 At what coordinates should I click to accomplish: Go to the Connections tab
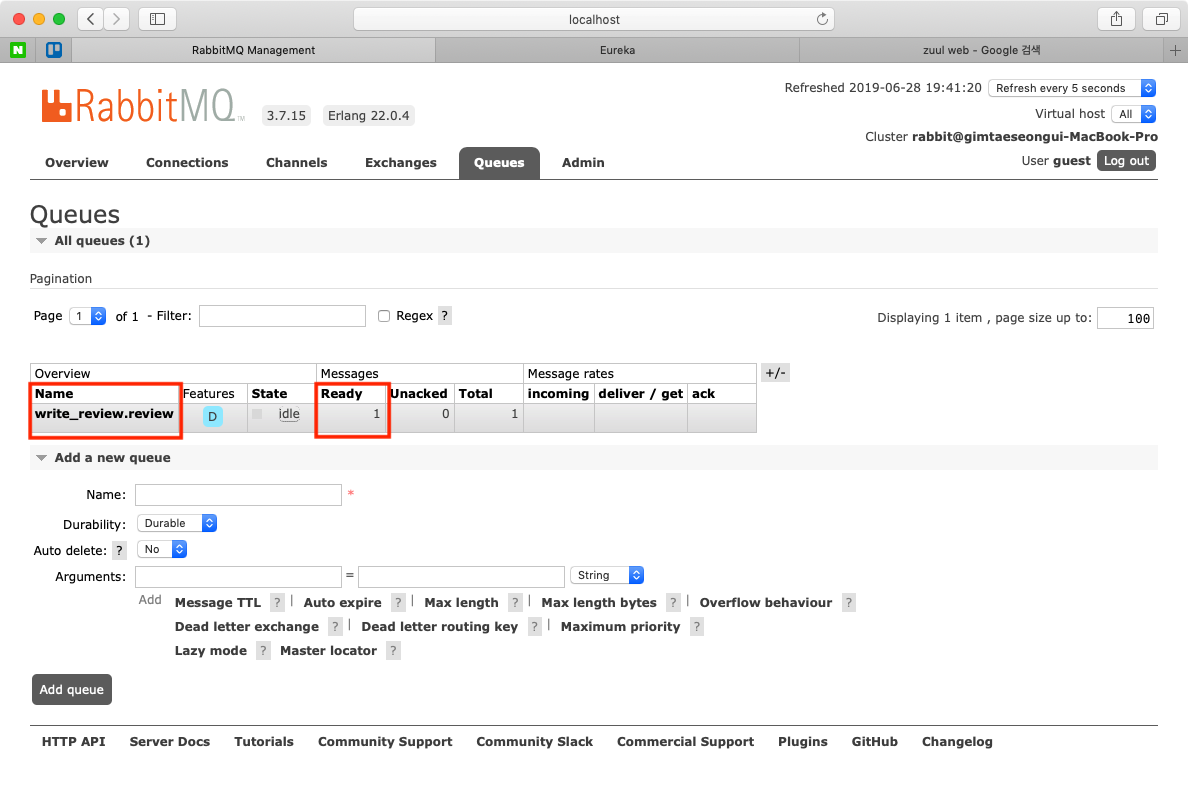(x=187, y=163)
